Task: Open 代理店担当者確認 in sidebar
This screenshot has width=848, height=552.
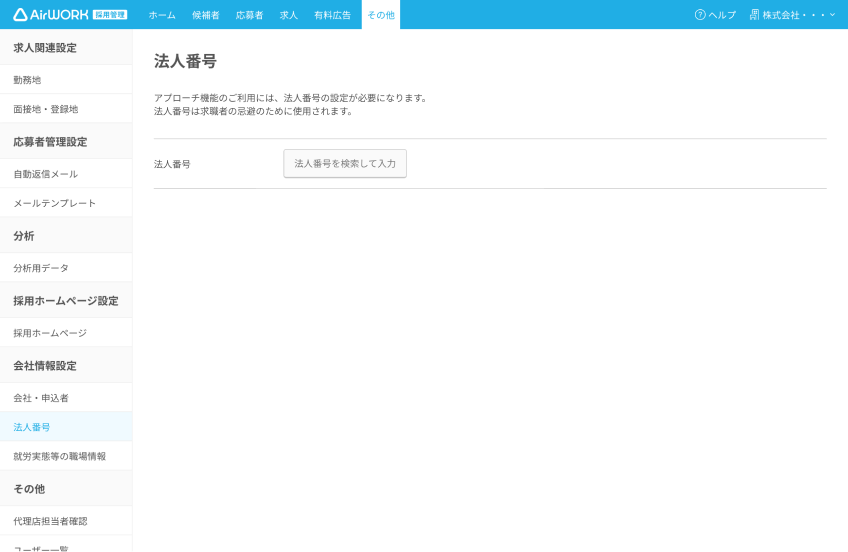Action: (66, 521)
